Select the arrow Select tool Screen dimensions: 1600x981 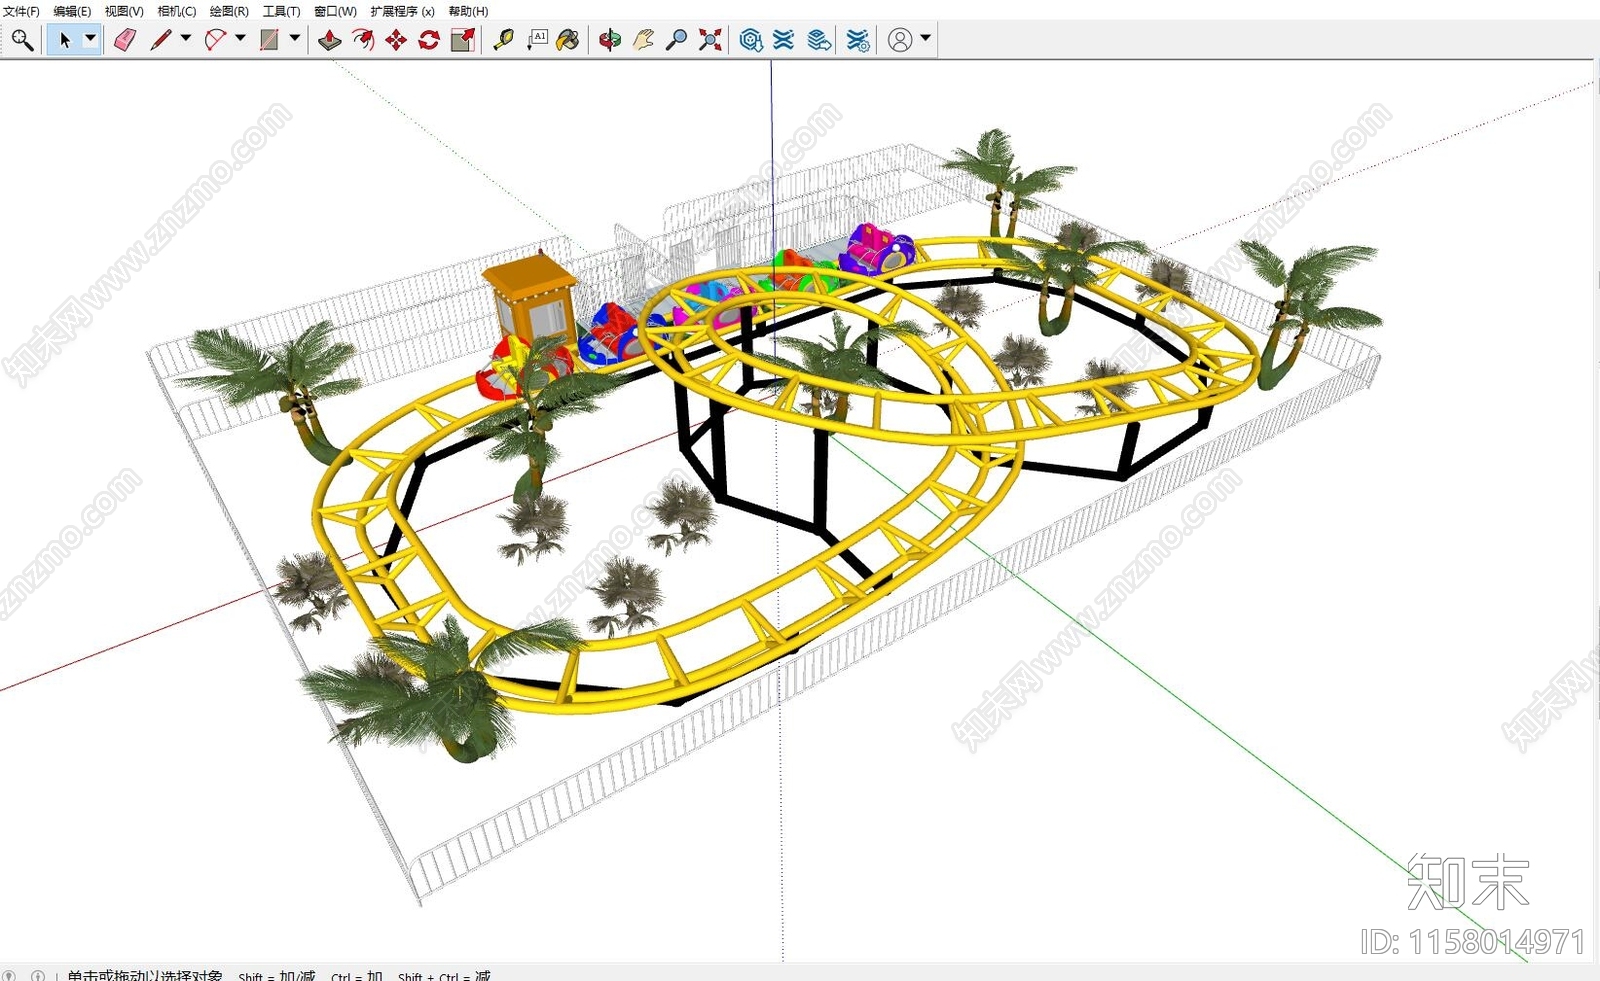point(65,40)
